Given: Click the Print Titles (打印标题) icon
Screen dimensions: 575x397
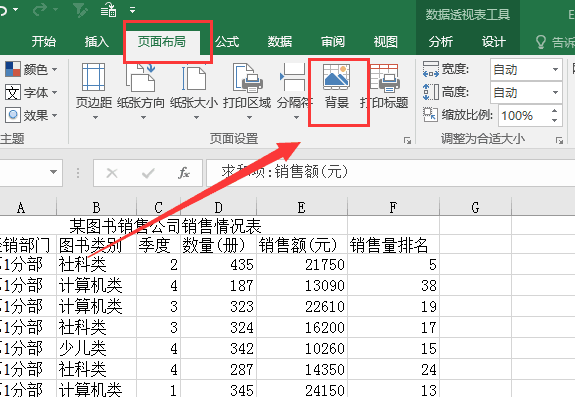Looking at the screenshot, I should pyautogui.click(x=384, y=78).
